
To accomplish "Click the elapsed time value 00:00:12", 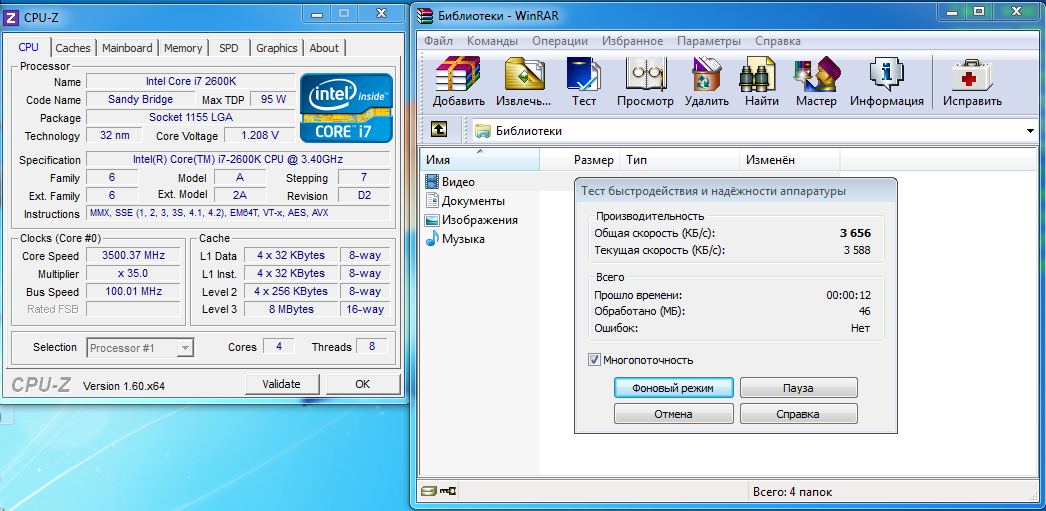I will pos(849,295).
